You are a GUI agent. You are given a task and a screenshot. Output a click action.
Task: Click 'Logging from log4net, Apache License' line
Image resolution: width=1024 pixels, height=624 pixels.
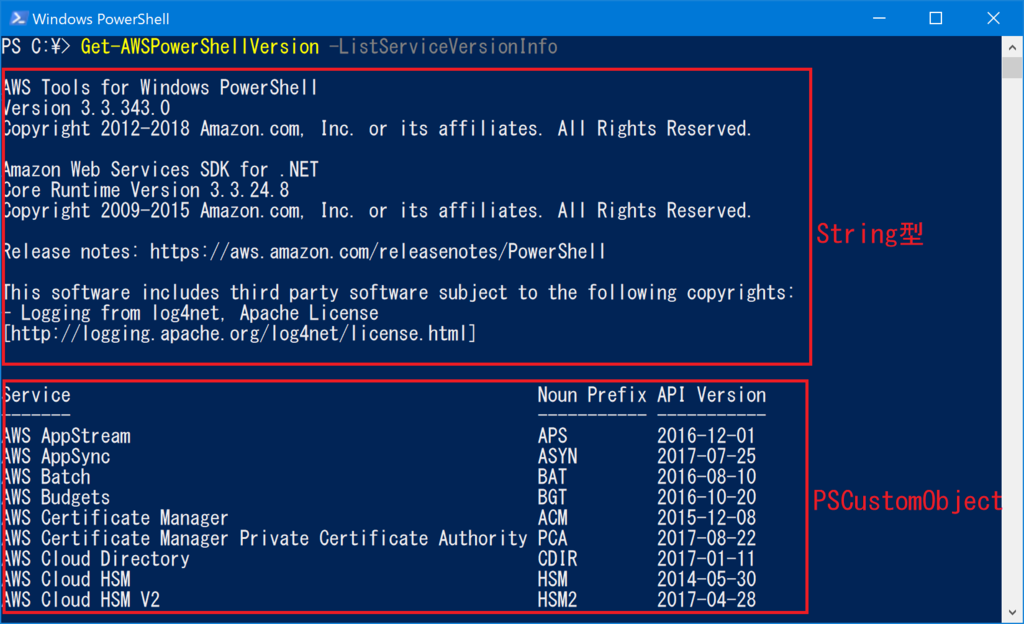tap(190, 313)
